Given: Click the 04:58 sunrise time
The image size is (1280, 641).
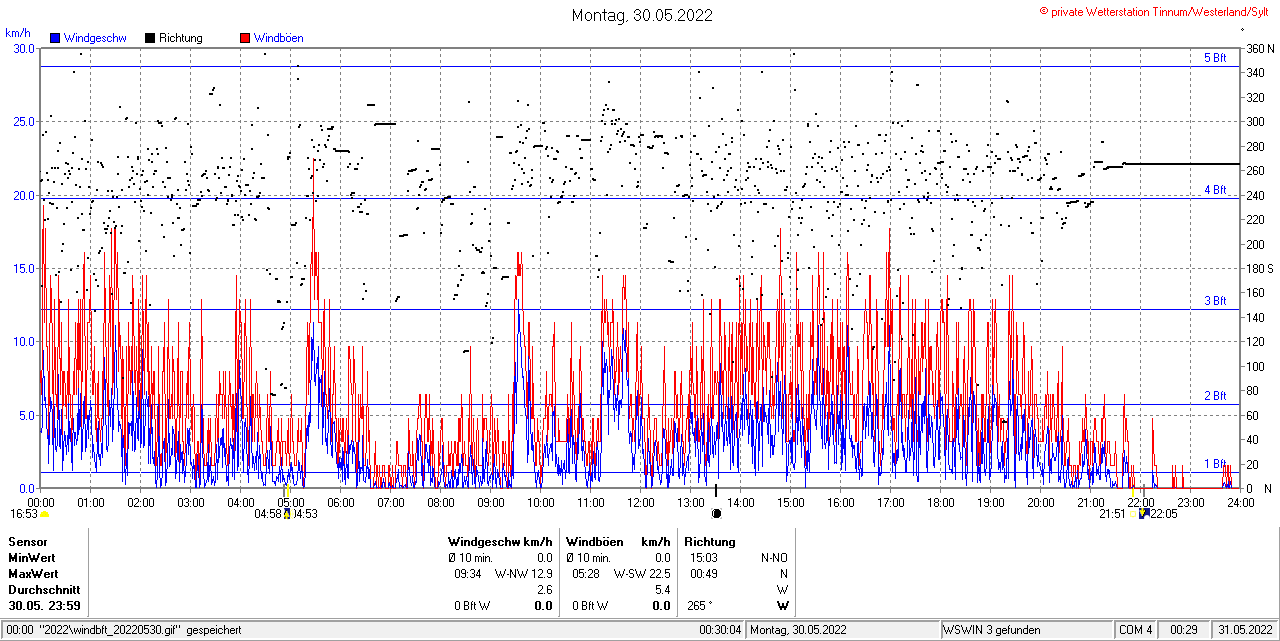Looking at the screenshot, I should pyautogui.click(x=268, y=514).
